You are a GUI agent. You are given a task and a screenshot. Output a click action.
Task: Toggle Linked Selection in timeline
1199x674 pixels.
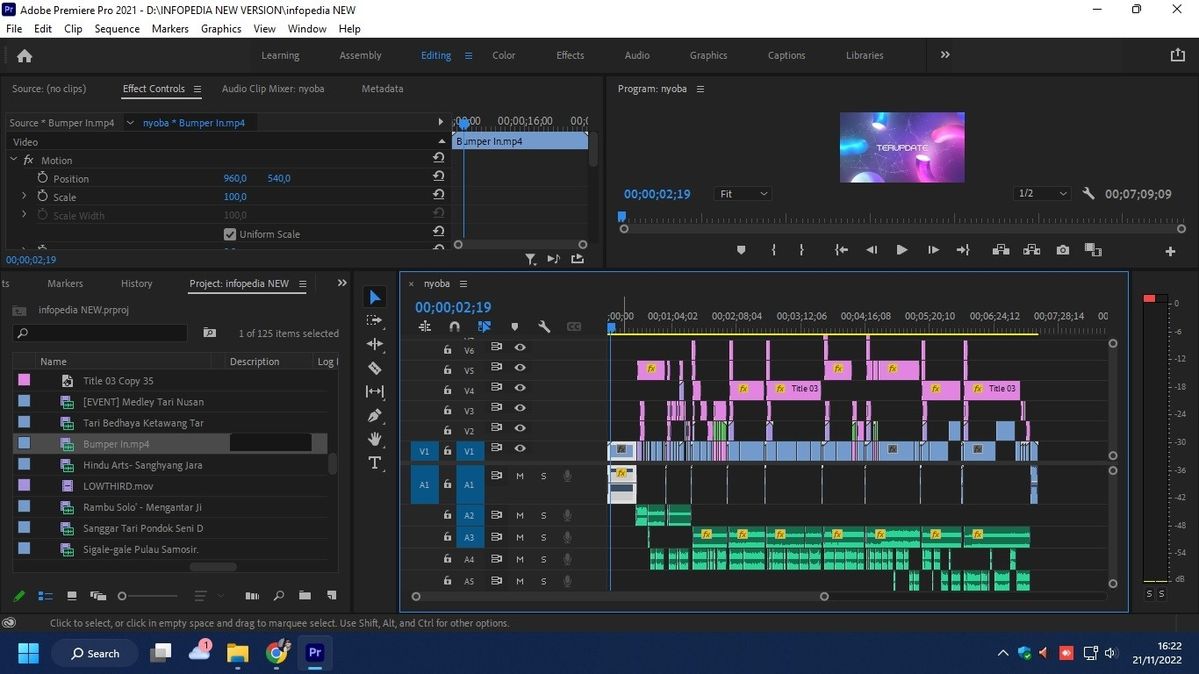tap(484, 327)
